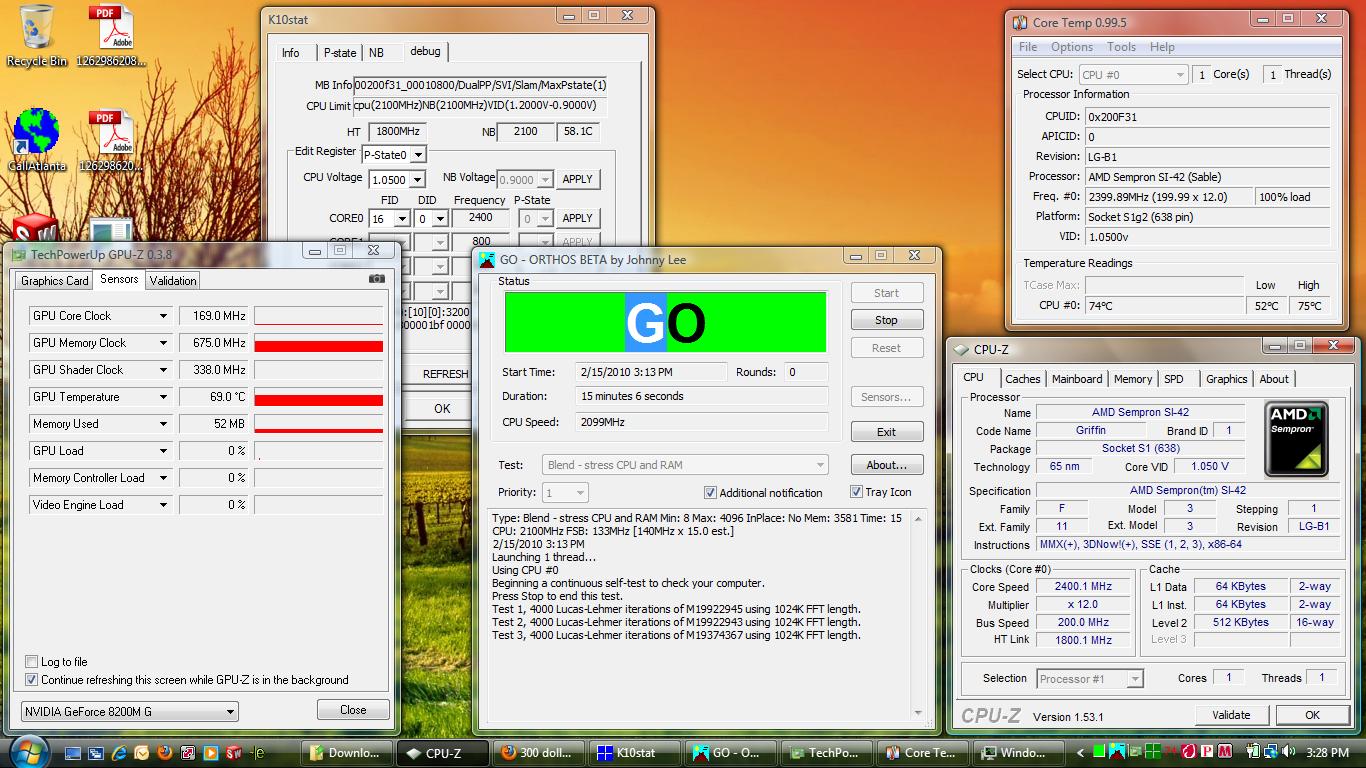Open the Select CPU dropdown in Core Temp
Viewport: 1366px width, 768px height.
(1134, 74)
